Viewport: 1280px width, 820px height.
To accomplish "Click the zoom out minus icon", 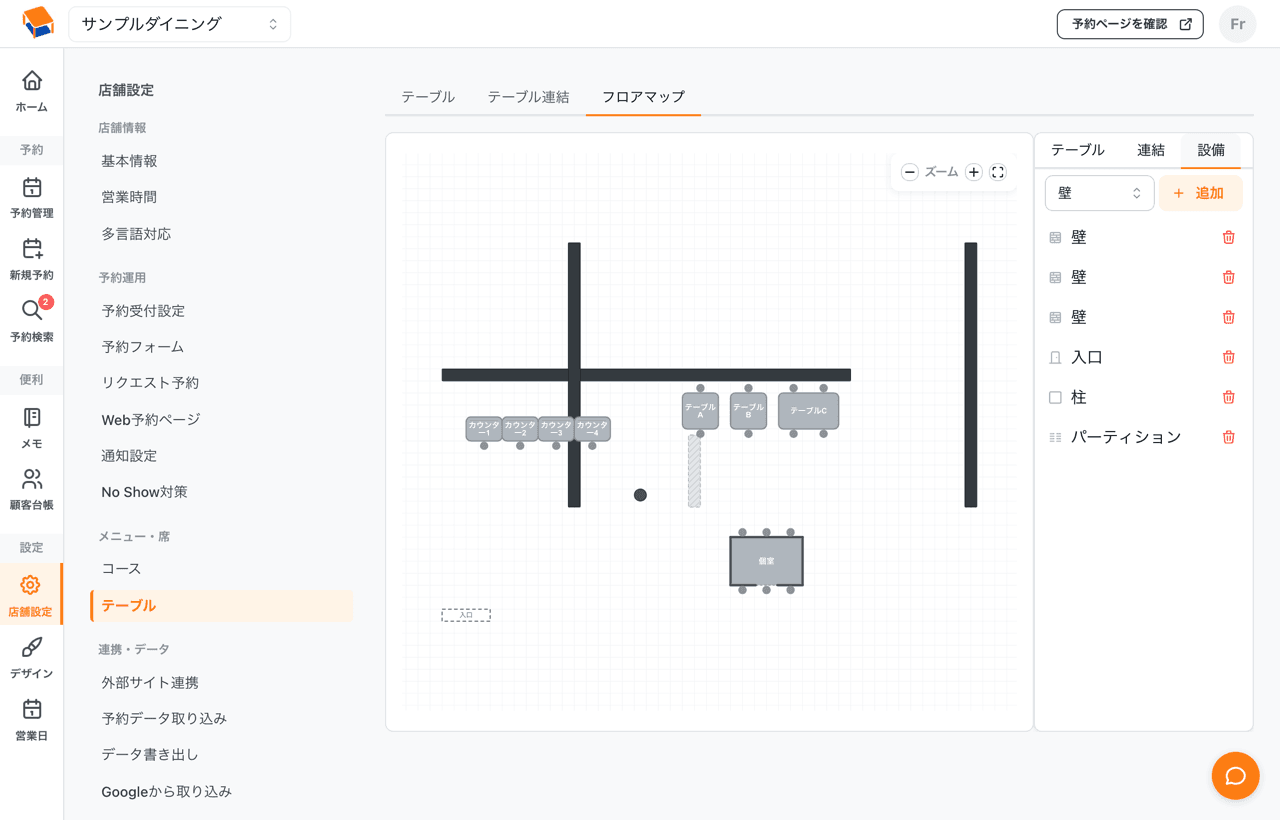I will pos(909,172).
